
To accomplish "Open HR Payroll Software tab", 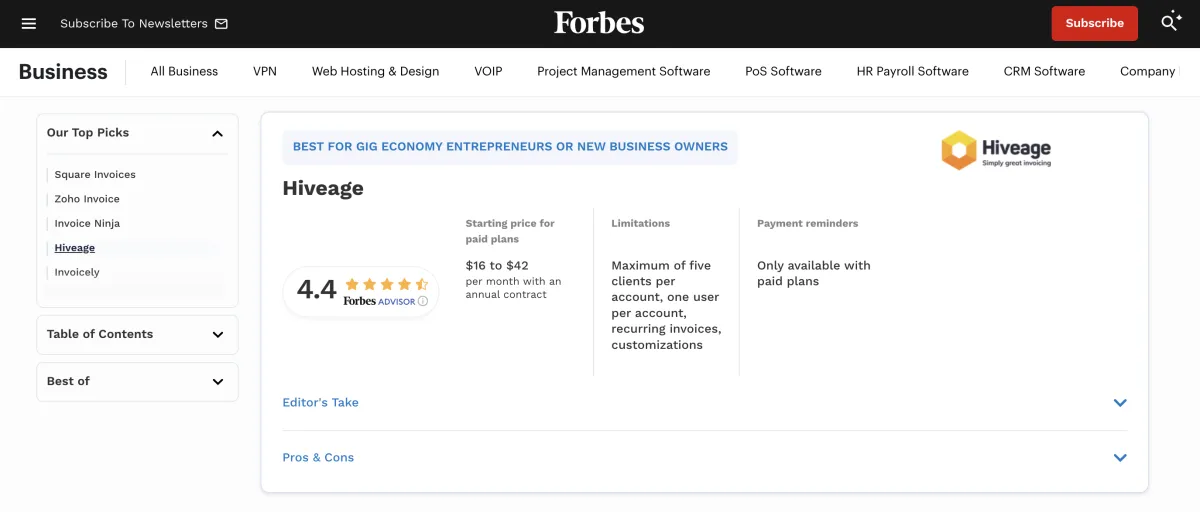I will [x=913, y=71].
